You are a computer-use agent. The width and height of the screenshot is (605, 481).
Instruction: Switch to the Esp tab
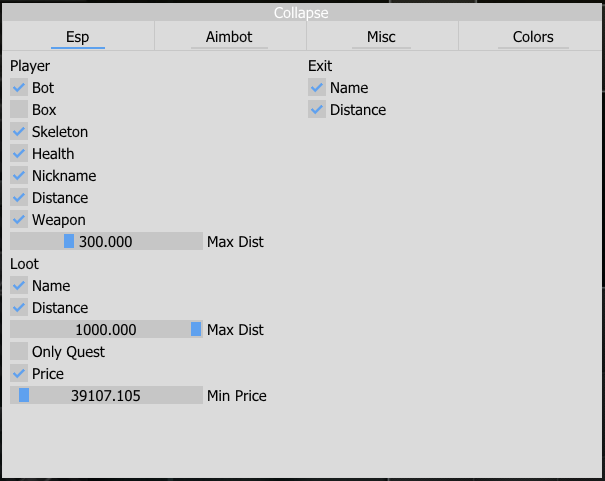pyautogui.click(x=78, y=37)
